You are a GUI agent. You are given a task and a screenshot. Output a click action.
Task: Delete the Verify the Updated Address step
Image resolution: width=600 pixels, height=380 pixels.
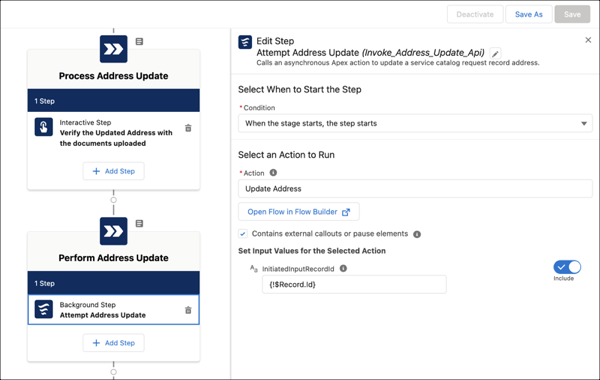pos(188,128)
